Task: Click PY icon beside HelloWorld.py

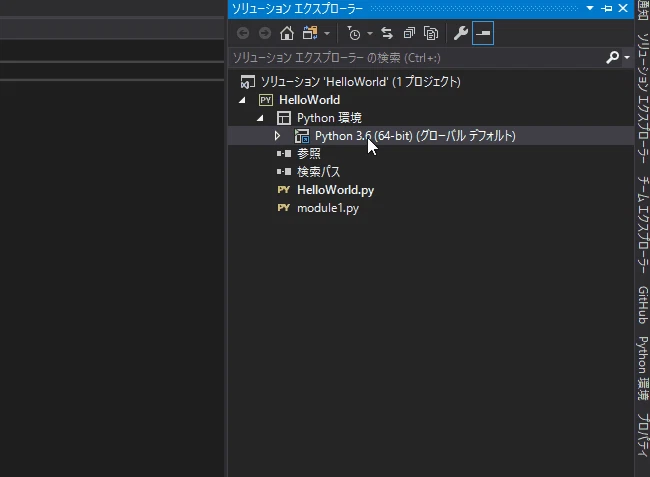Action: (x=284, y=190)
